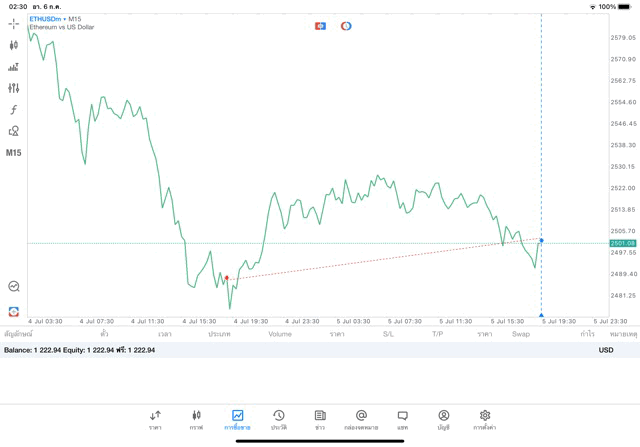This screenshot has width=640, height=447.
Task: Sort positions by Volume column header
Action: point(280,334)
